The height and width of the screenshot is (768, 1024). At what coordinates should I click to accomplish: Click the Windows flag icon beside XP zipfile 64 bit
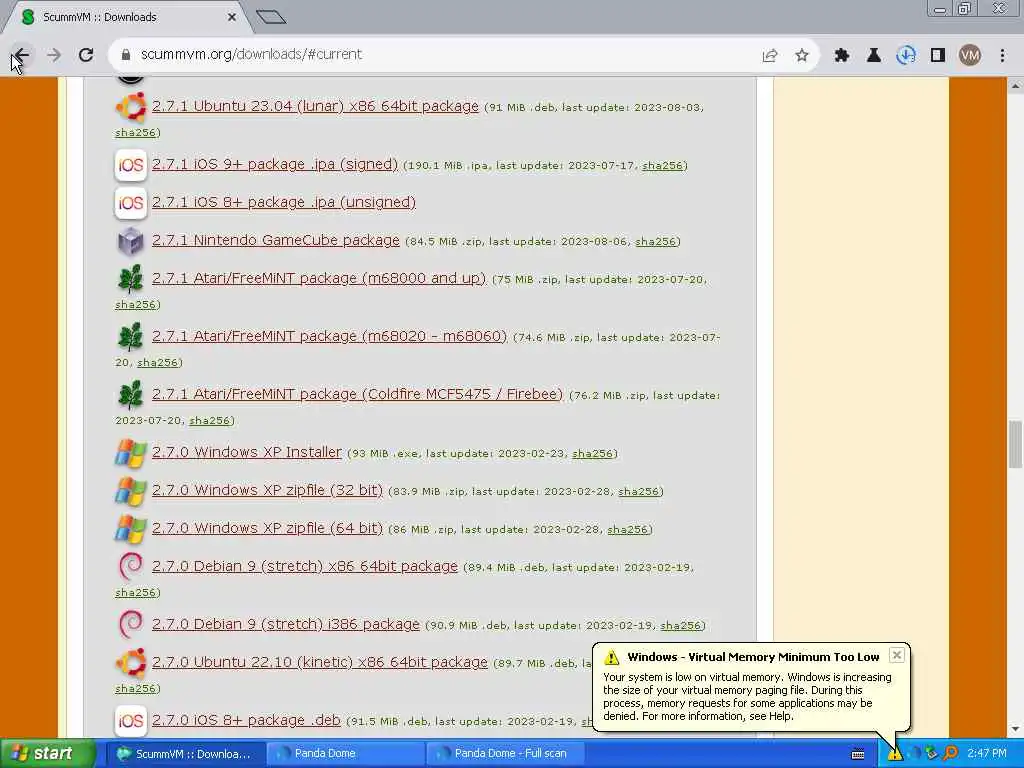[x=131, y=529]
